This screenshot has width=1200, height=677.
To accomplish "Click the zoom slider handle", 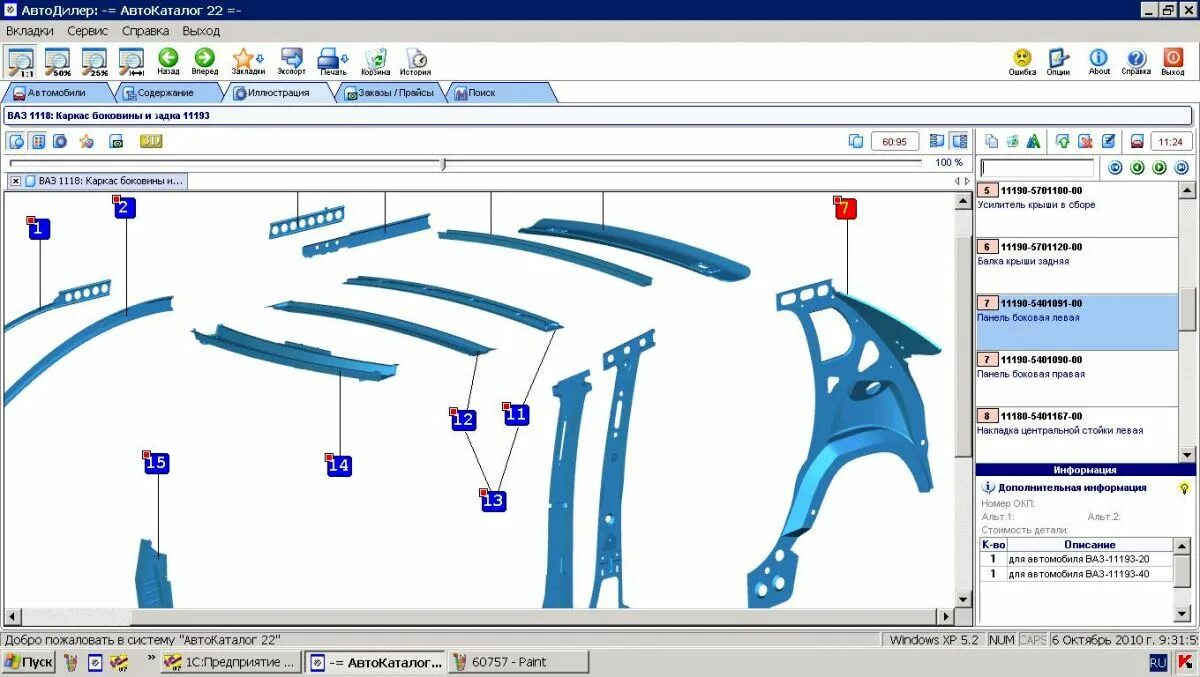I will (x=443, y=163).
